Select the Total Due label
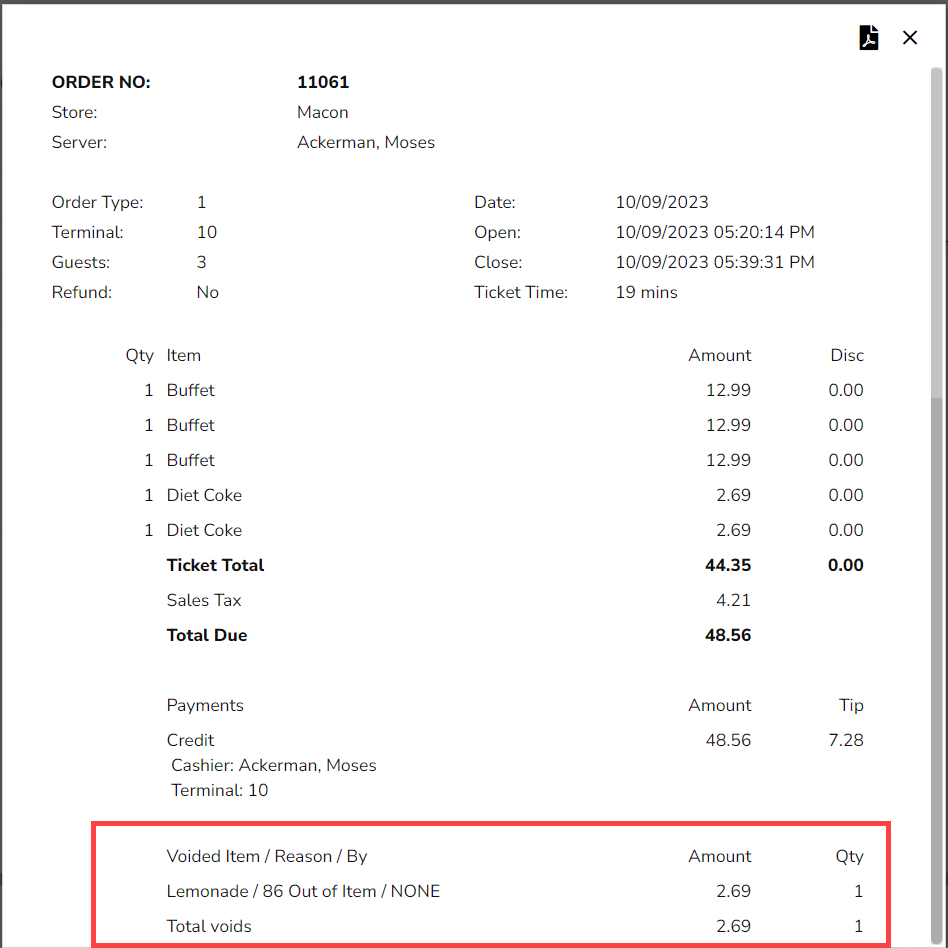This screenshot has height=948, width=948. [x=207, y=635]
